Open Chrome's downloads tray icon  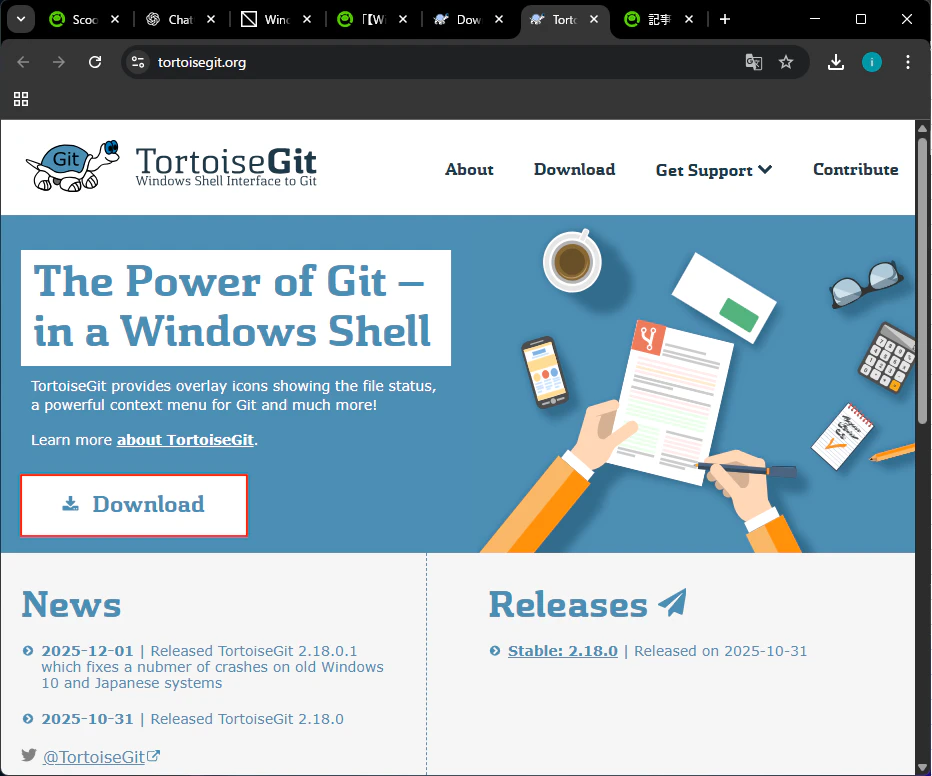(836, 62)
